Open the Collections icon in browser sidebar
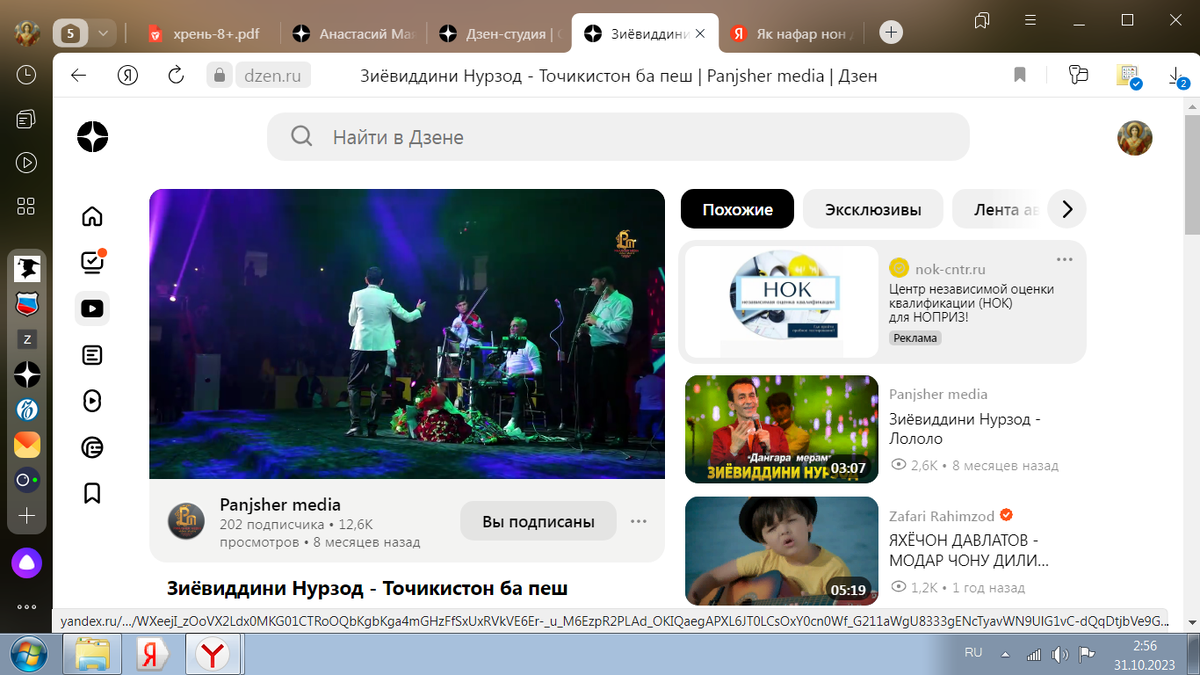 [x=27, y=119]
